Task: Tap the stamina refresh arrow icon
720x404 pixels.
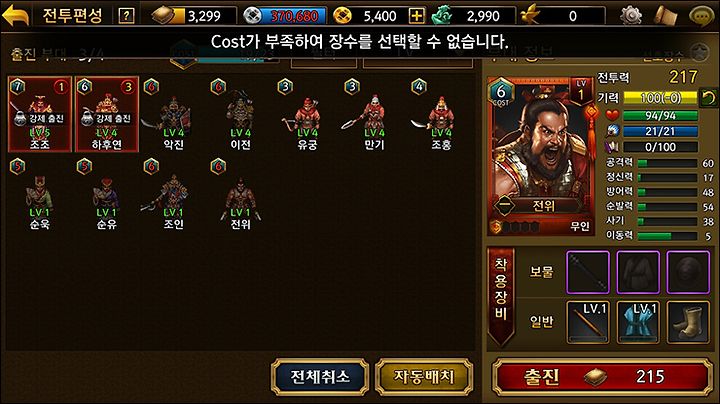Action: [x=708, y=97]
